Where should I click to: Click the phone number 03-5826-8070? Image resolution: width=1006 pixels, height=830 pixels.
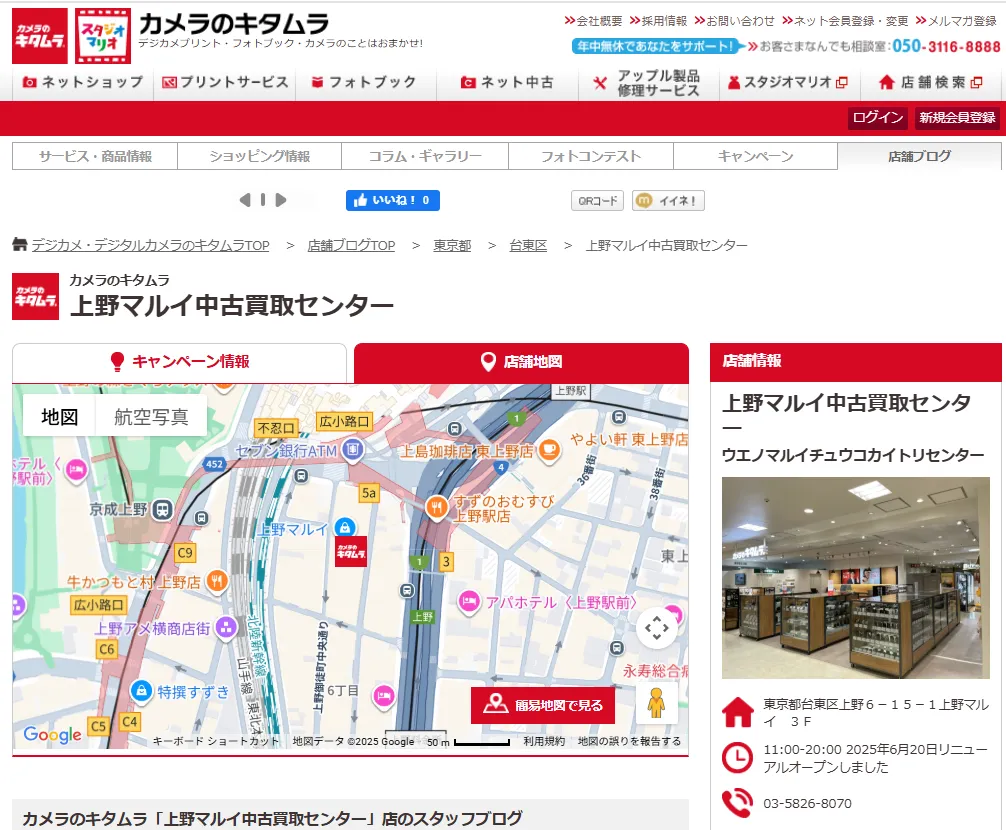coord(807,803)
